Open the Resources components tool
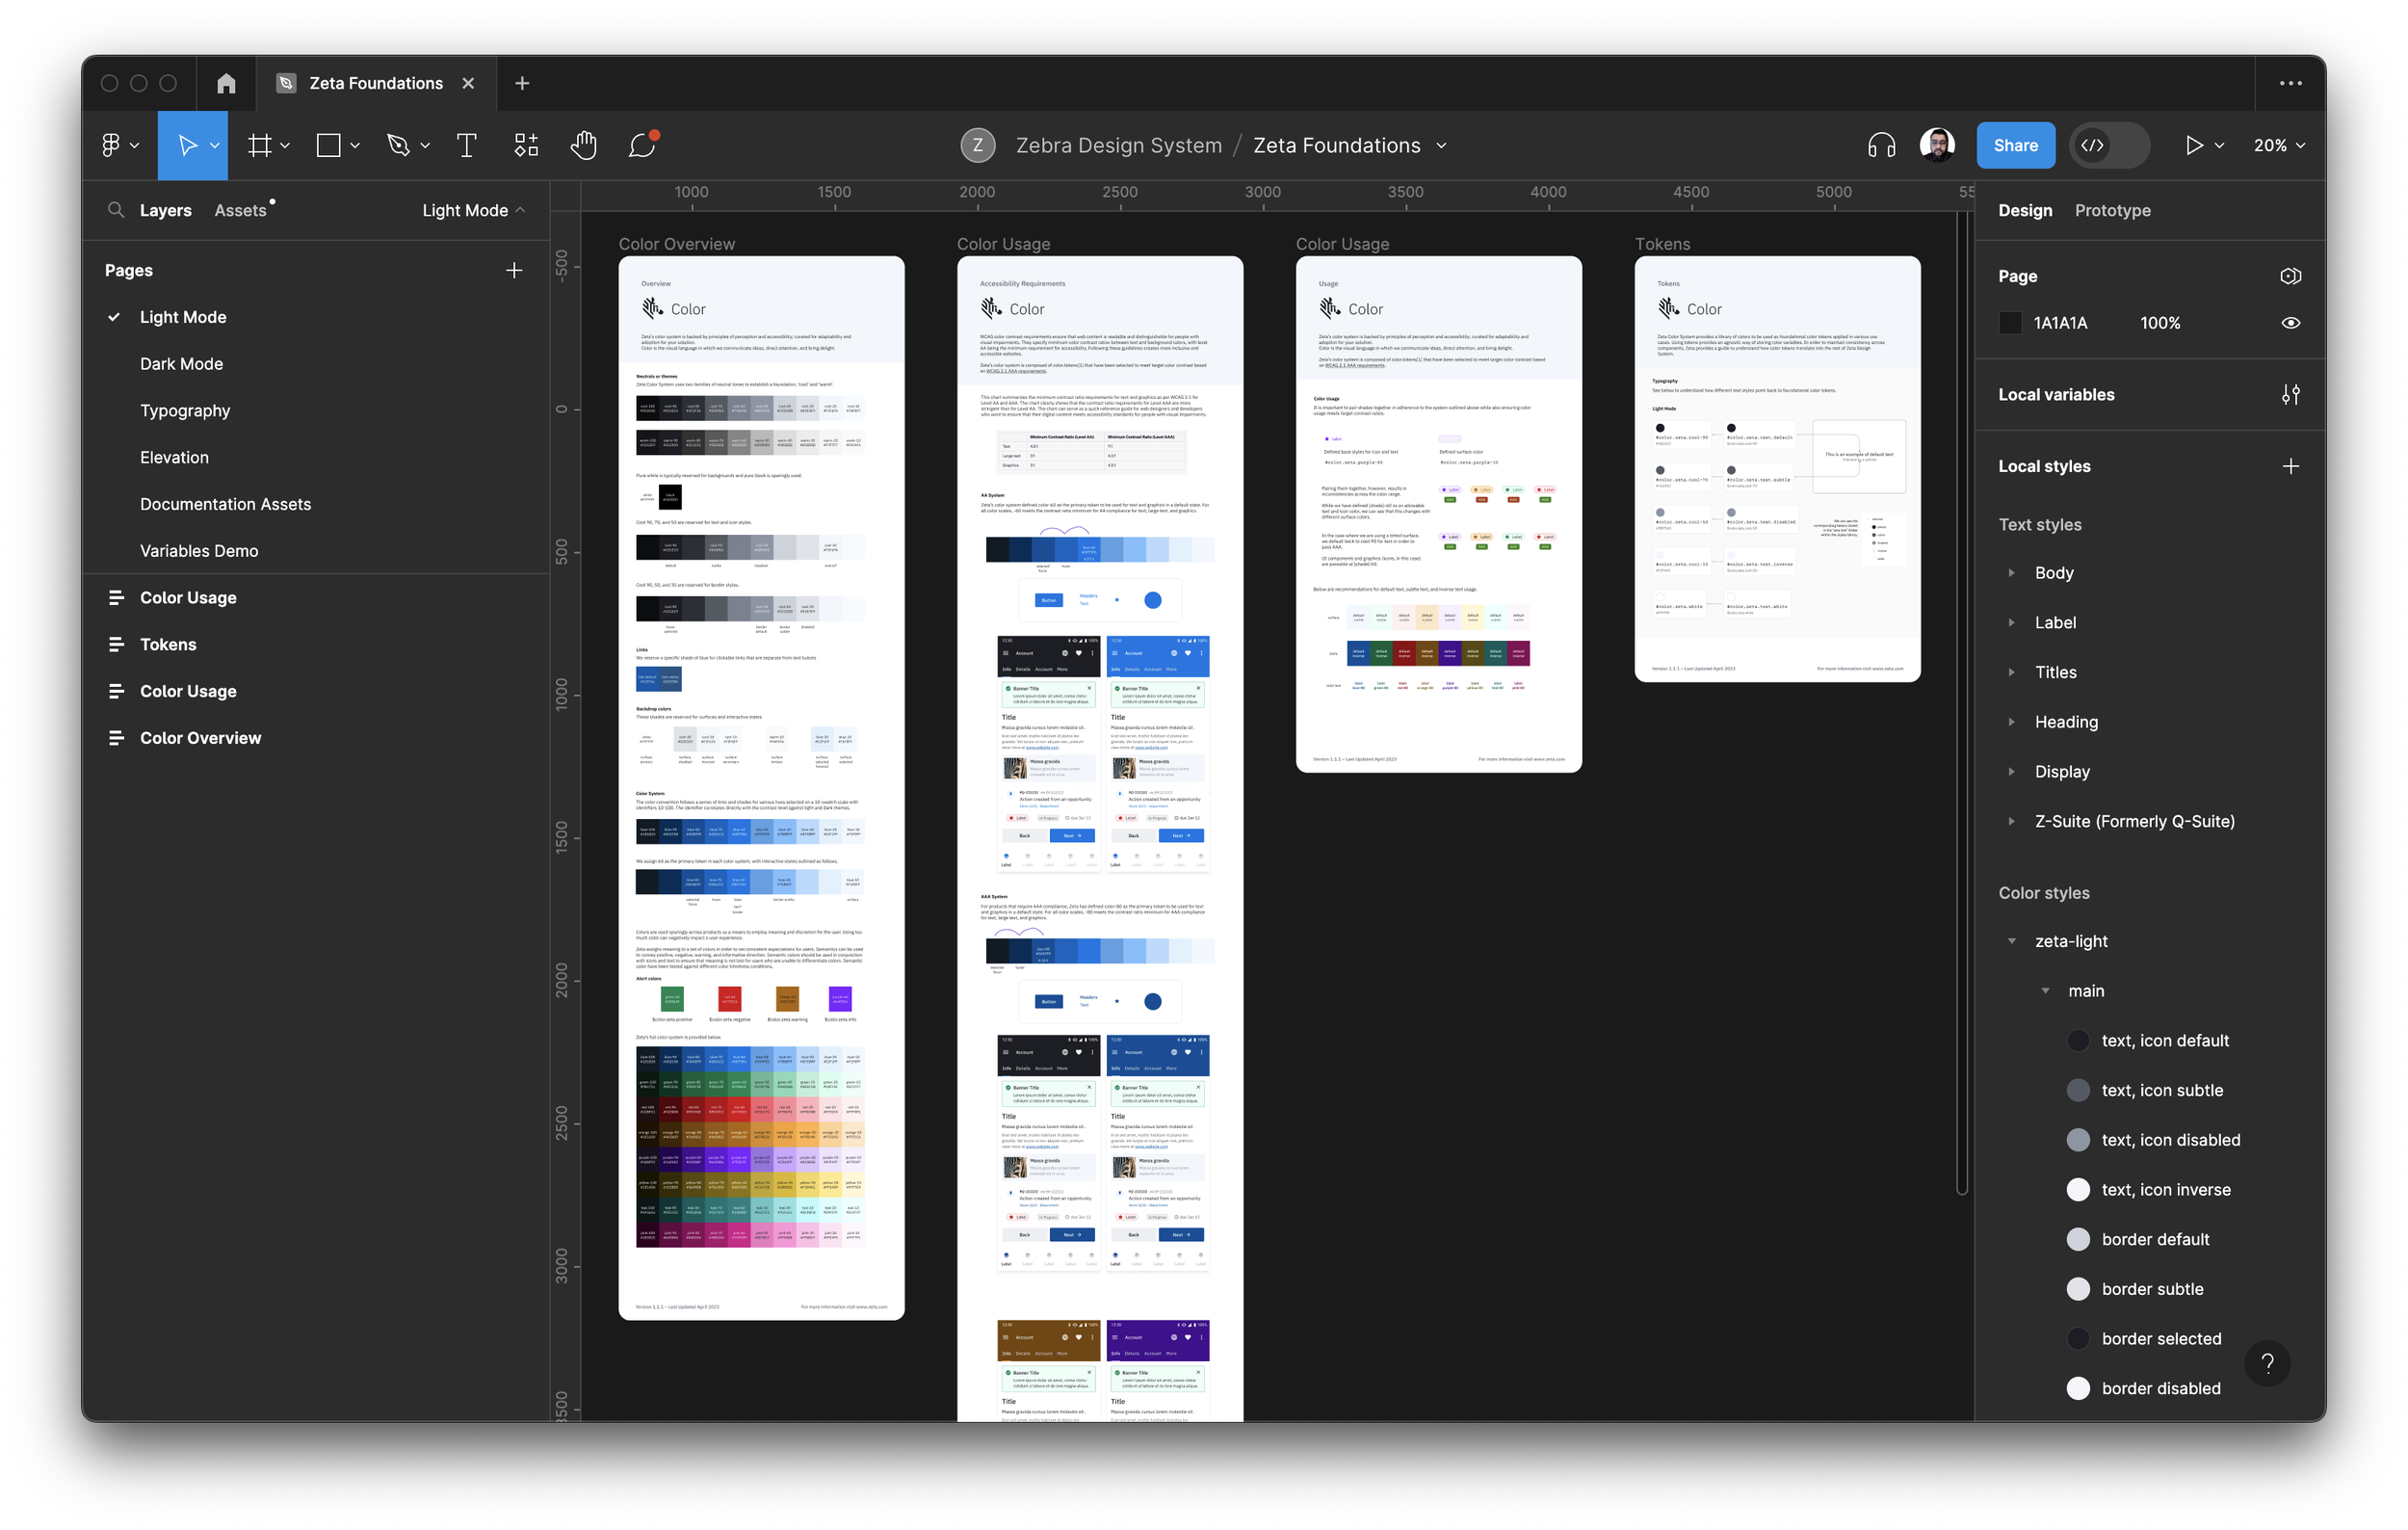This screenshot has height=1530, width=2408. pos(526,146)
